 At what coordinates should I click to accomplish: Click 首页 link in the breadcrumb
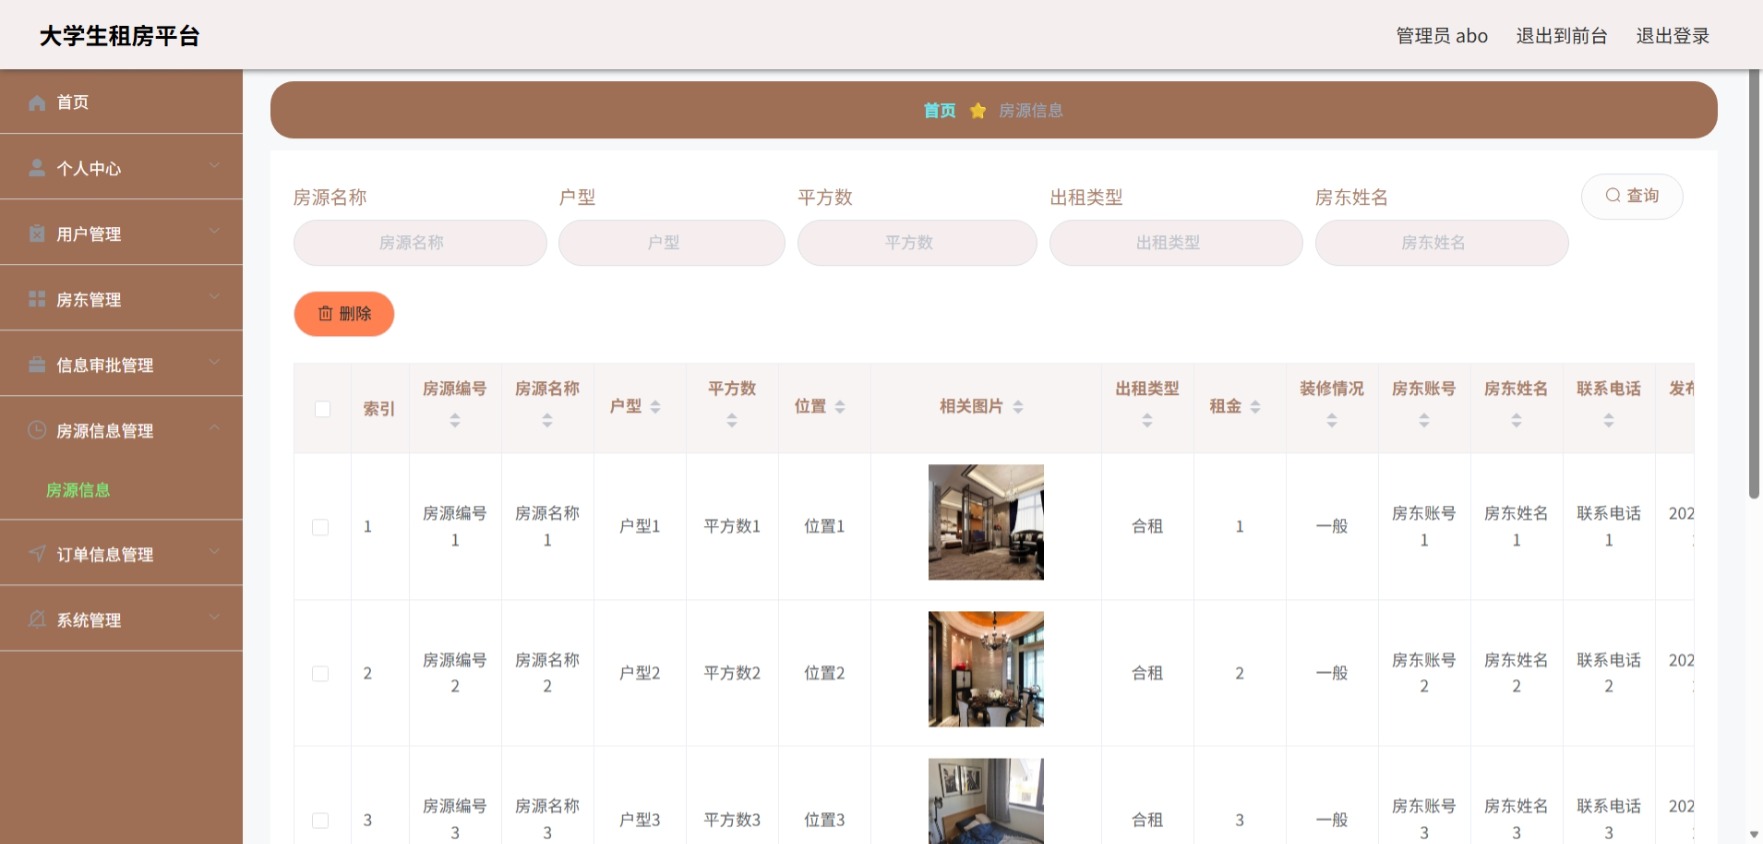[939, 110]
